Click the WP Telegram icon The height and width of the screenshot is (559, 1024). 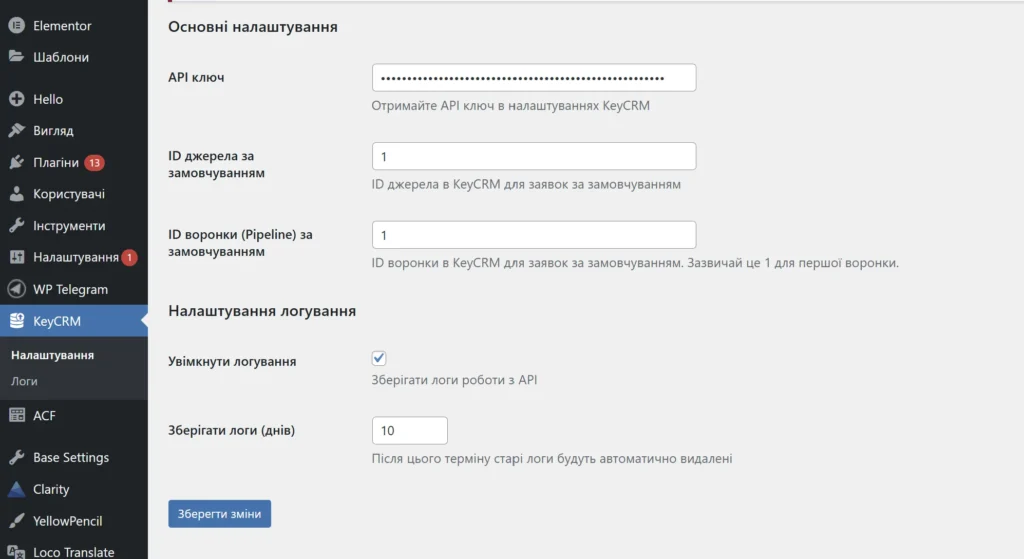coord(16,289)
